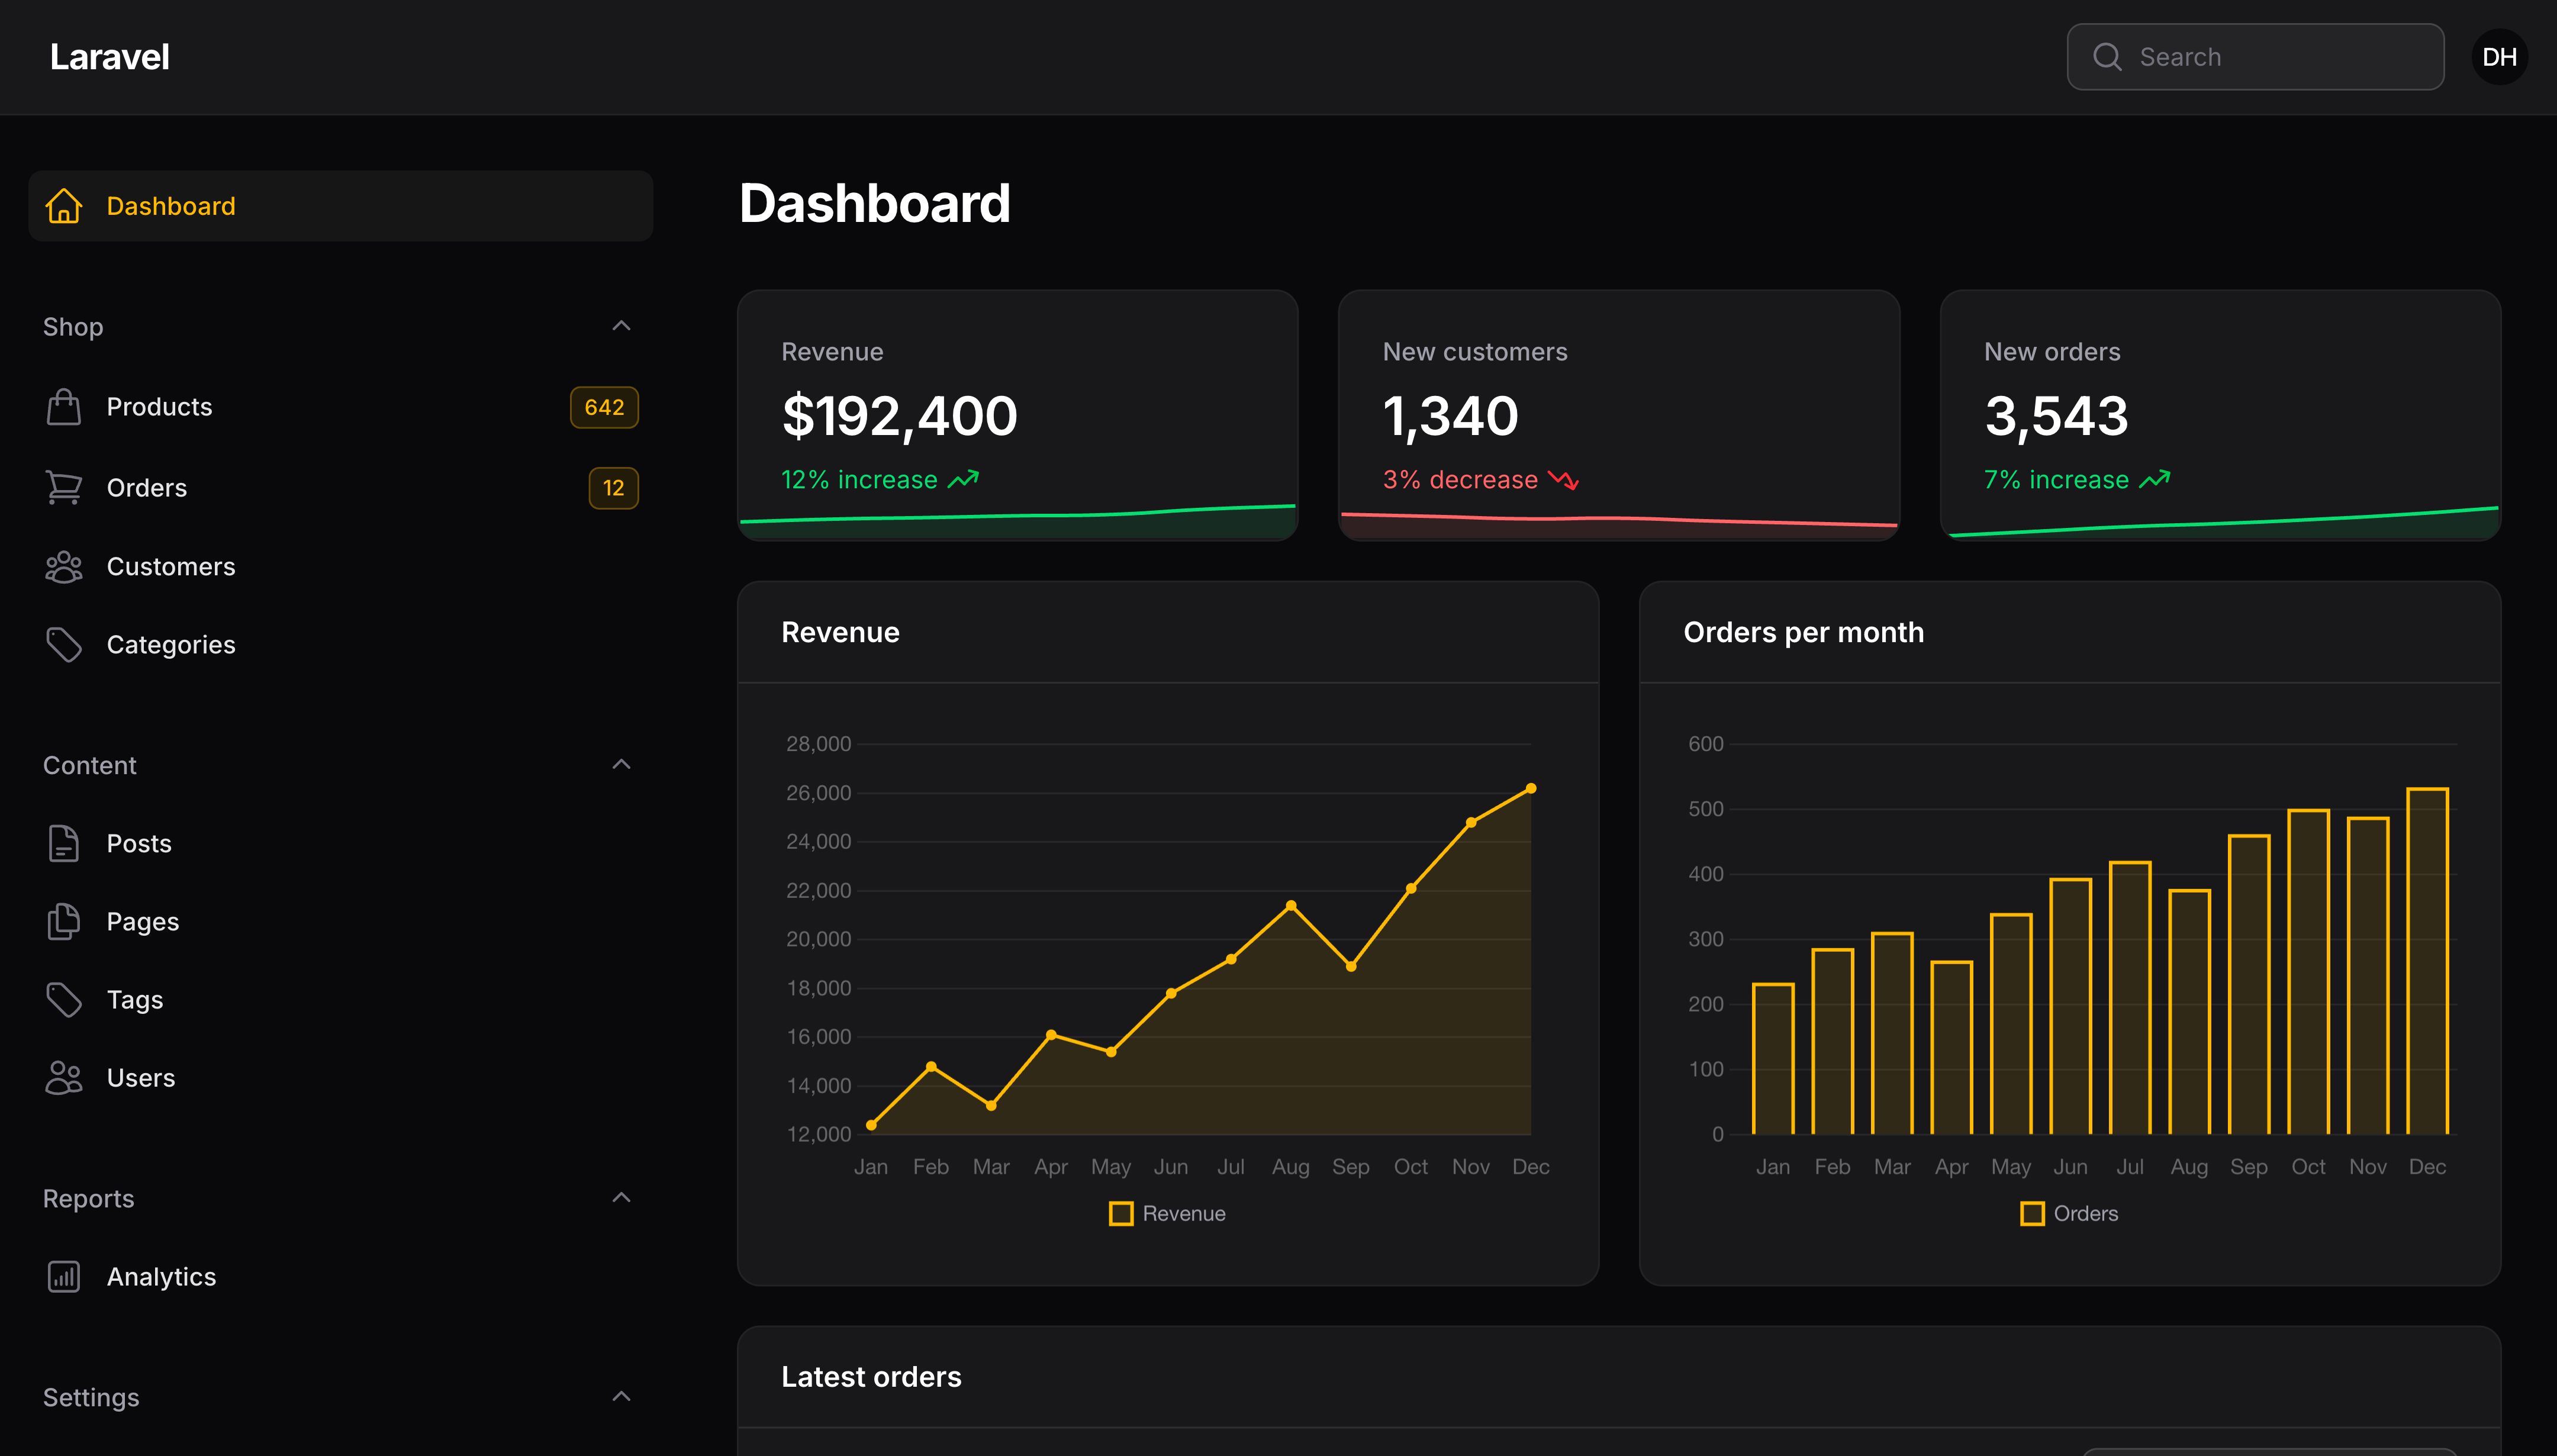Click the green trend-up arrow under New orders
Viewport: 2557px width, 1456px height.
[x=2154, y=479]
